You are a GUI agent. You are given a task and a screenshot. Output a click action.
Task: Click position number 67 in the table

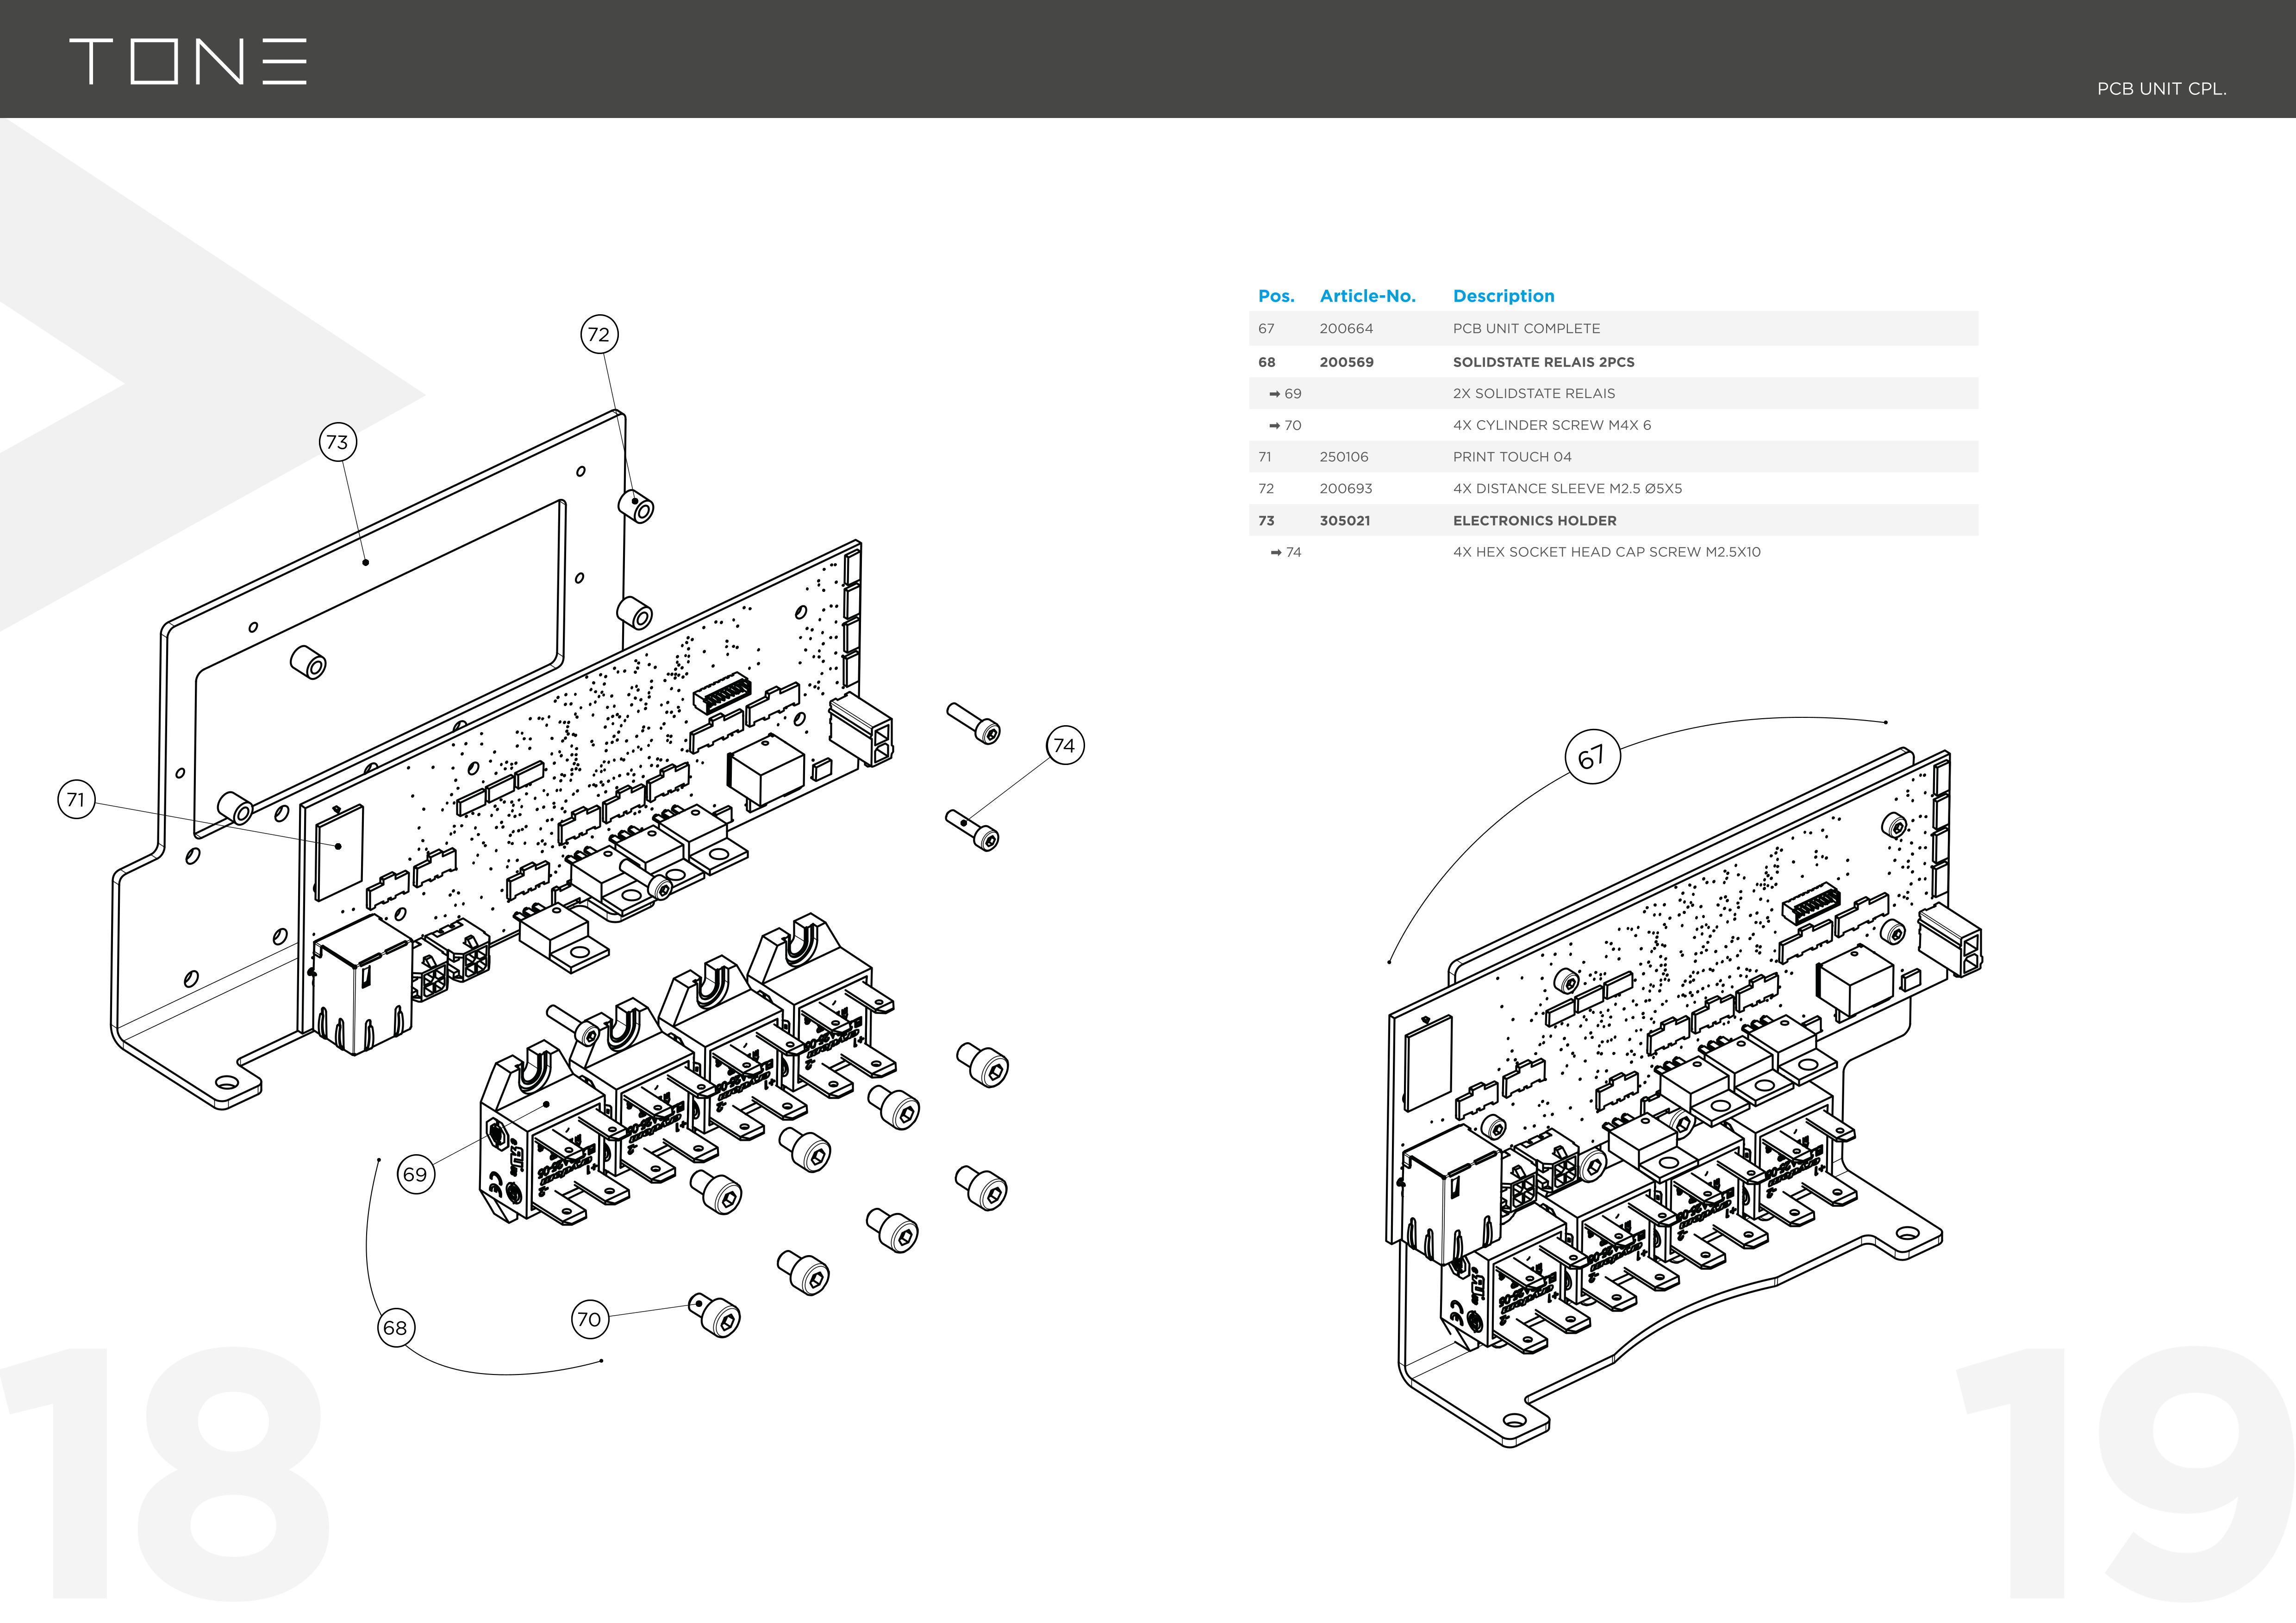click(1266, 329)
